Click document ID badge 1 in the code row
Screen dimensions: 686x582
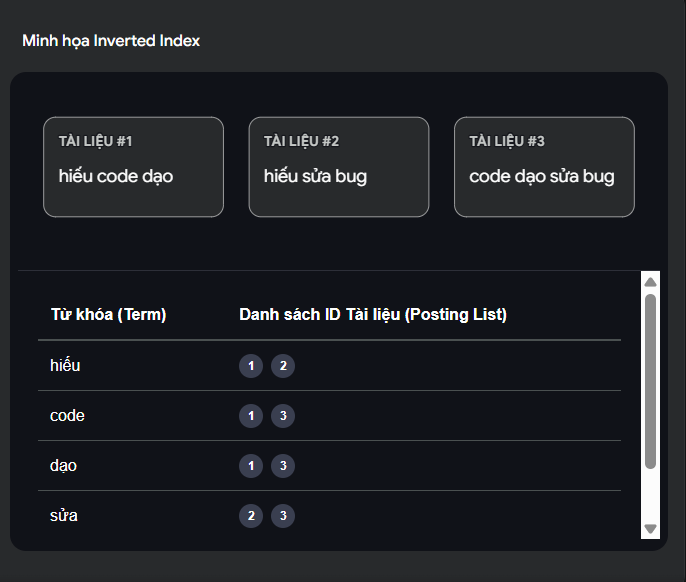(x=250, y=416)
